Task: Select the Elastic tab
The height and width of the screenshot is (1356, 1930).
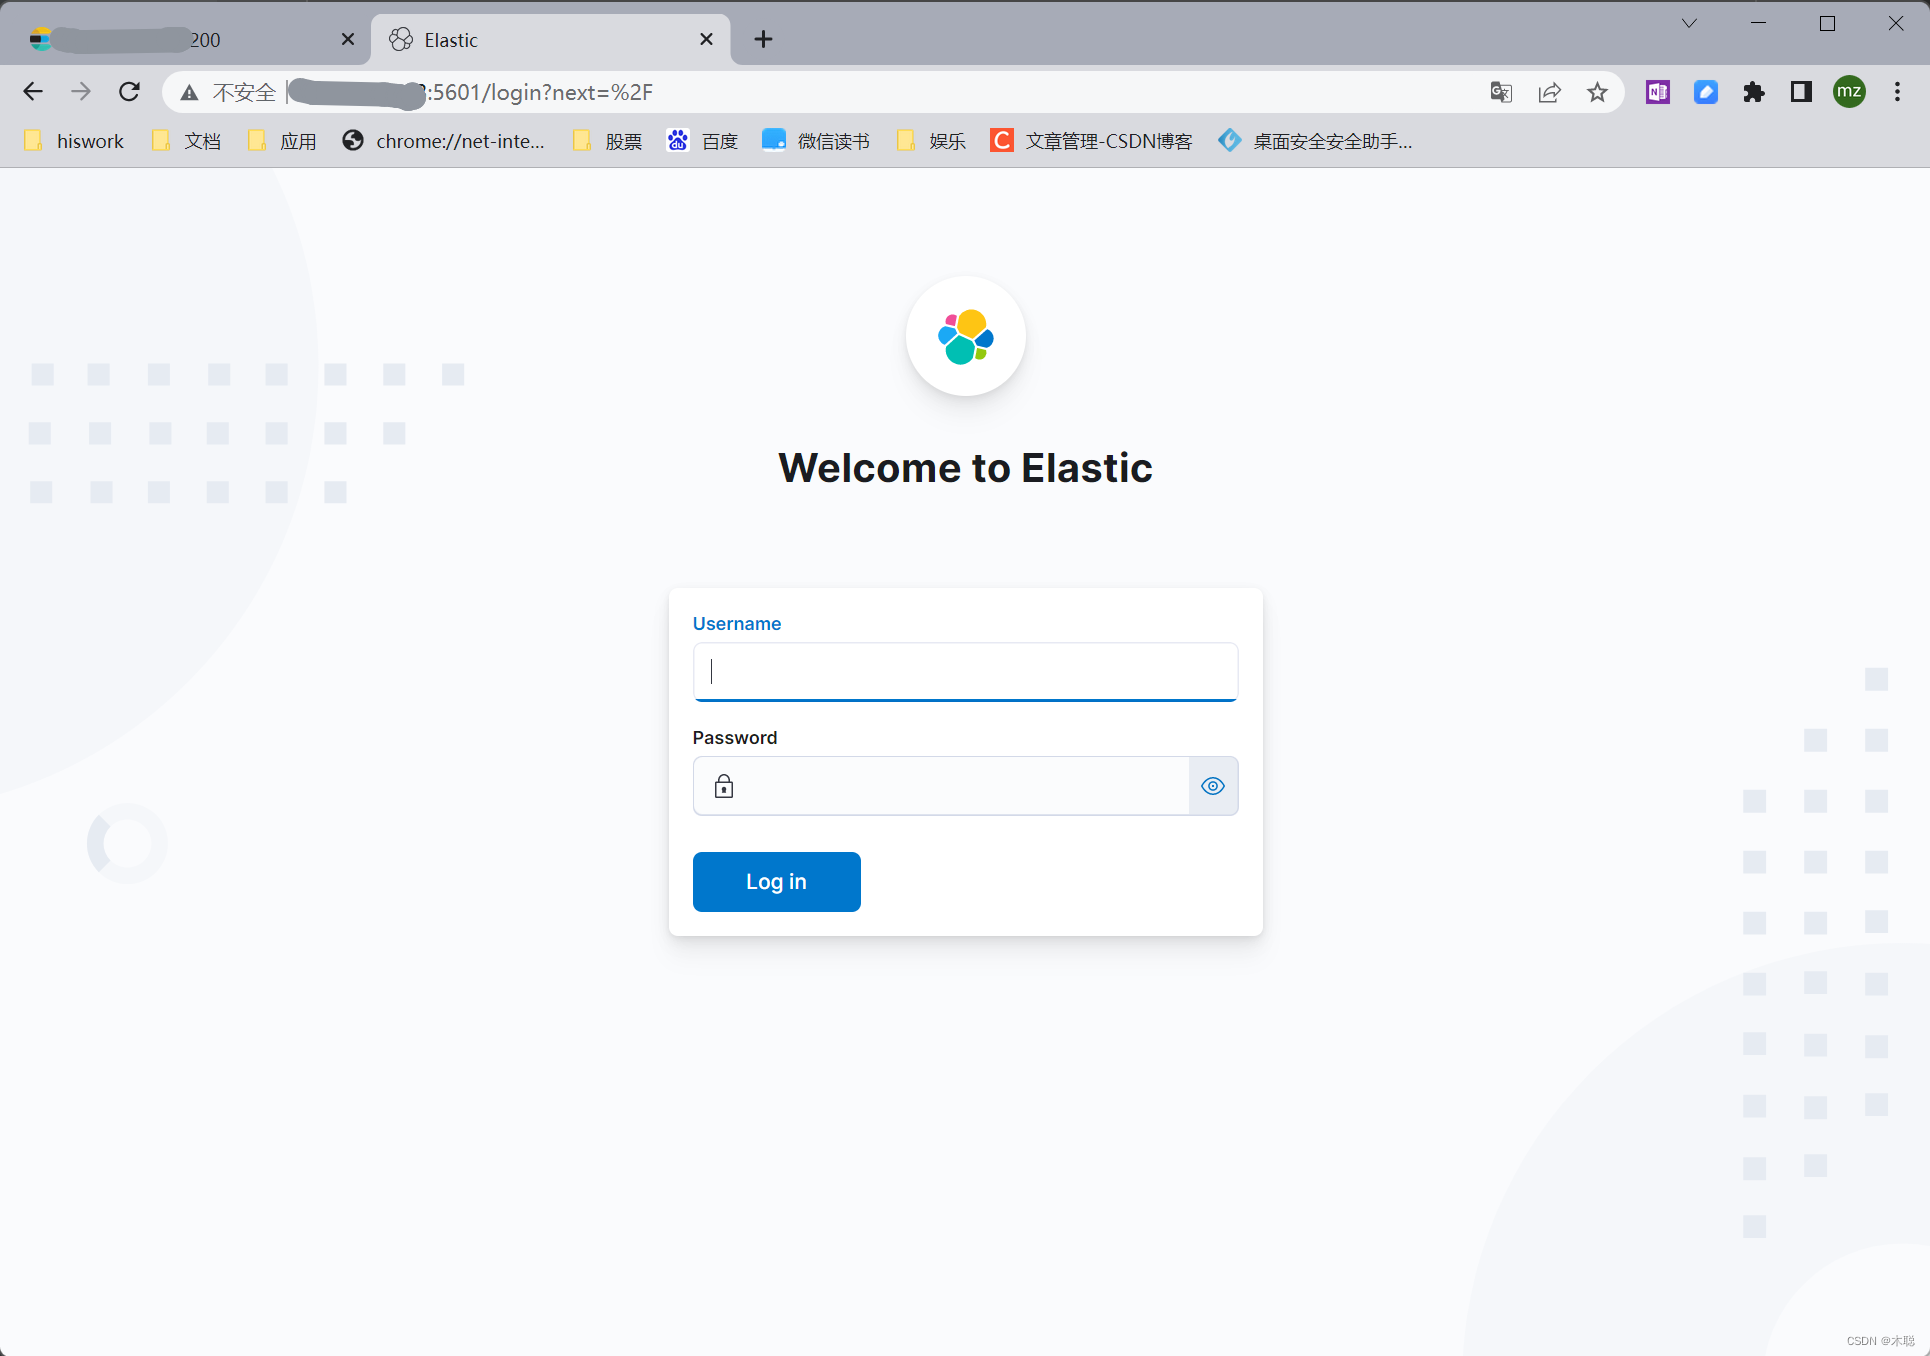Action: pyautogui.click(x=550, y=39)
